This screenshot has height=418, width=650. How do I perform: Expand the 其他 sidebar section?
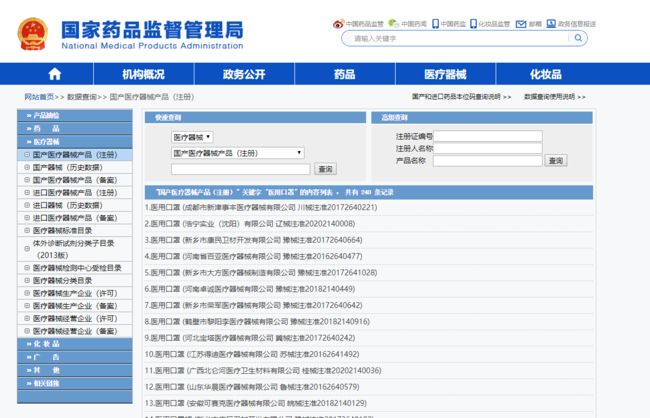pyautogui.click(x=75, y=370)
